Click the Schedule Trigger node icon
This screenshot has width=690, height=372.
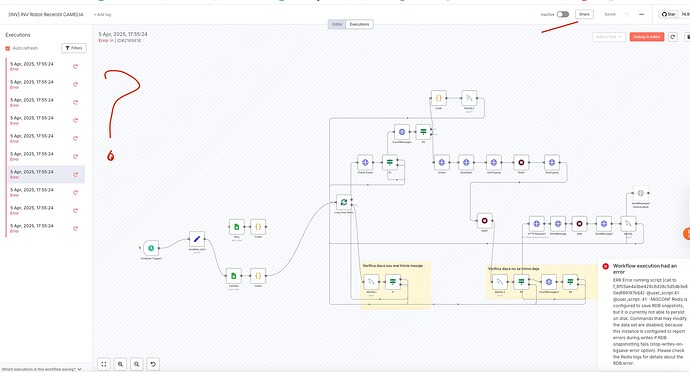151,248
